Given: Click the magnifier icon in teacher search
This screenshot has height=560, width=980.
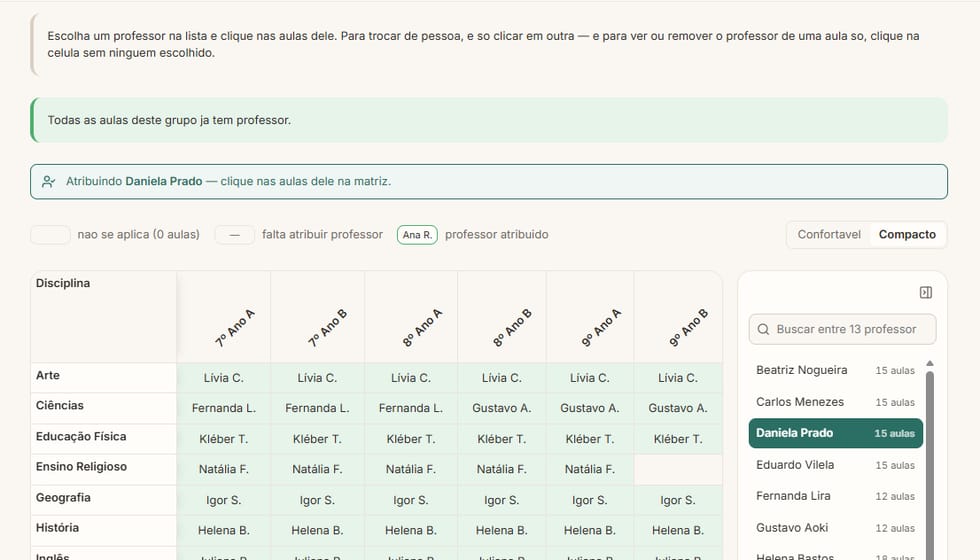Looking at the screenshot, I should point(763,329).
